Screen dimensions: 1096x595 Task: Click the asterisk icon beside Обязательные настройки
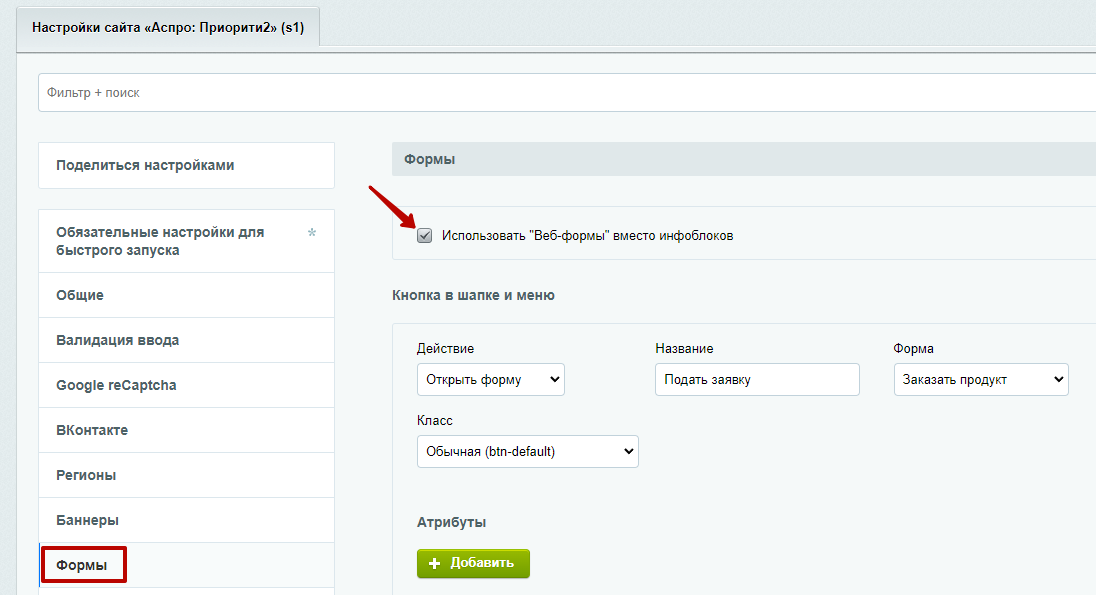click(312, 232)
